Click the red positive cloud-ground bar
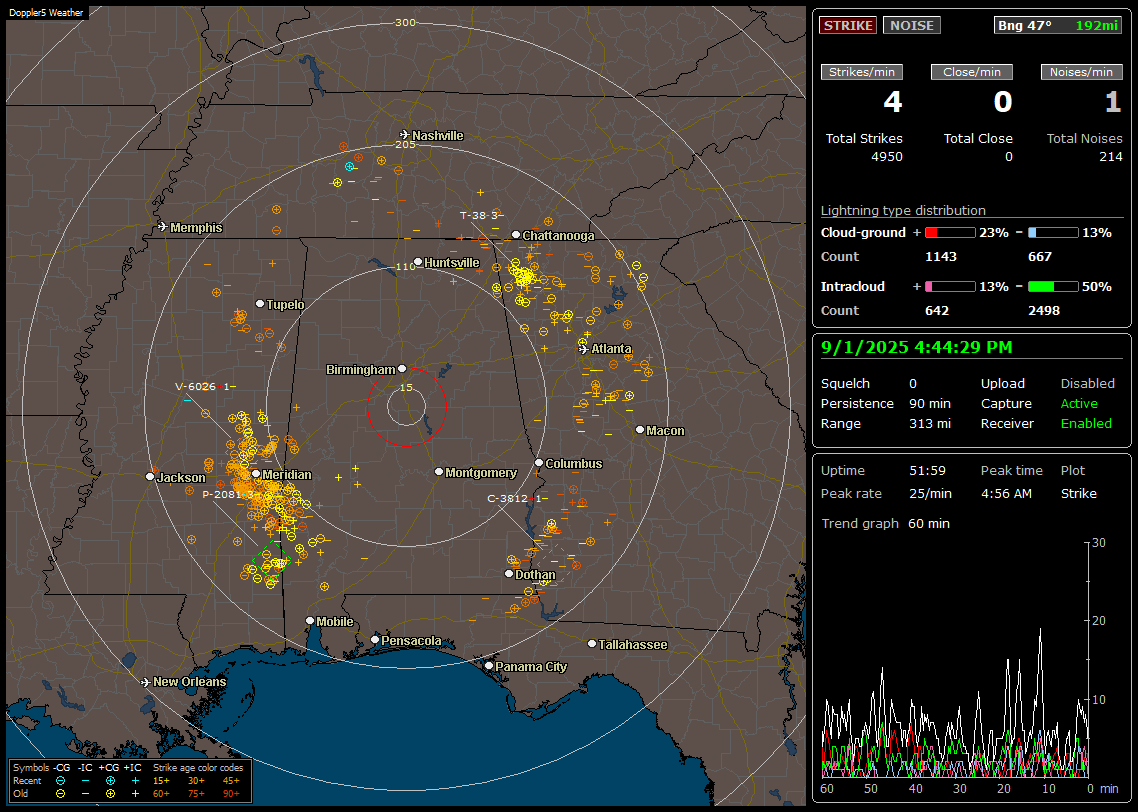 950,233
